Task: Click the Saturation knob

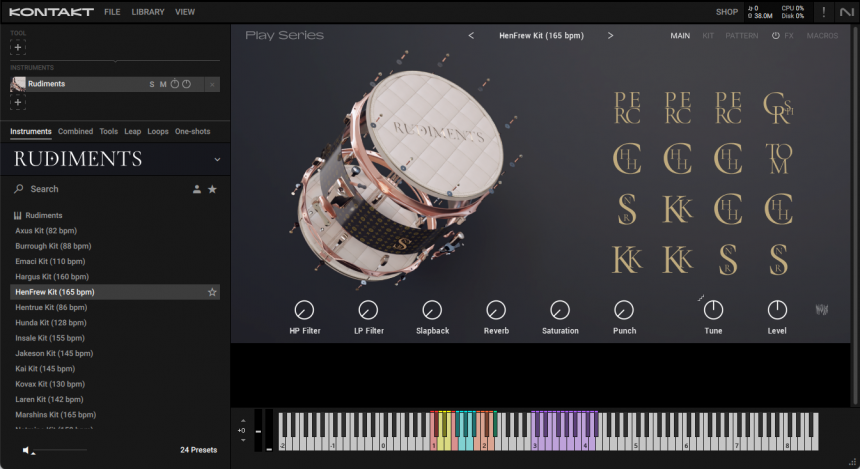Action: 560,310
